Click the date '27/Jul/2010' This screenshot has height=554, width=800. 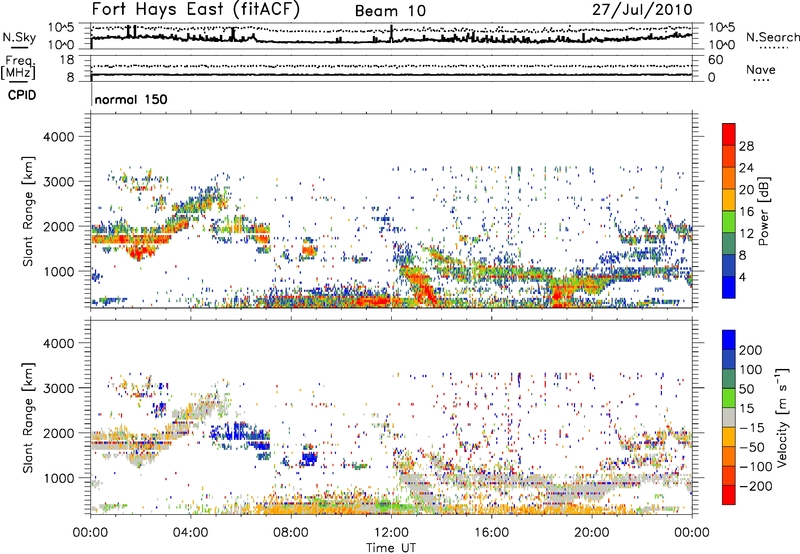[642, 10]
